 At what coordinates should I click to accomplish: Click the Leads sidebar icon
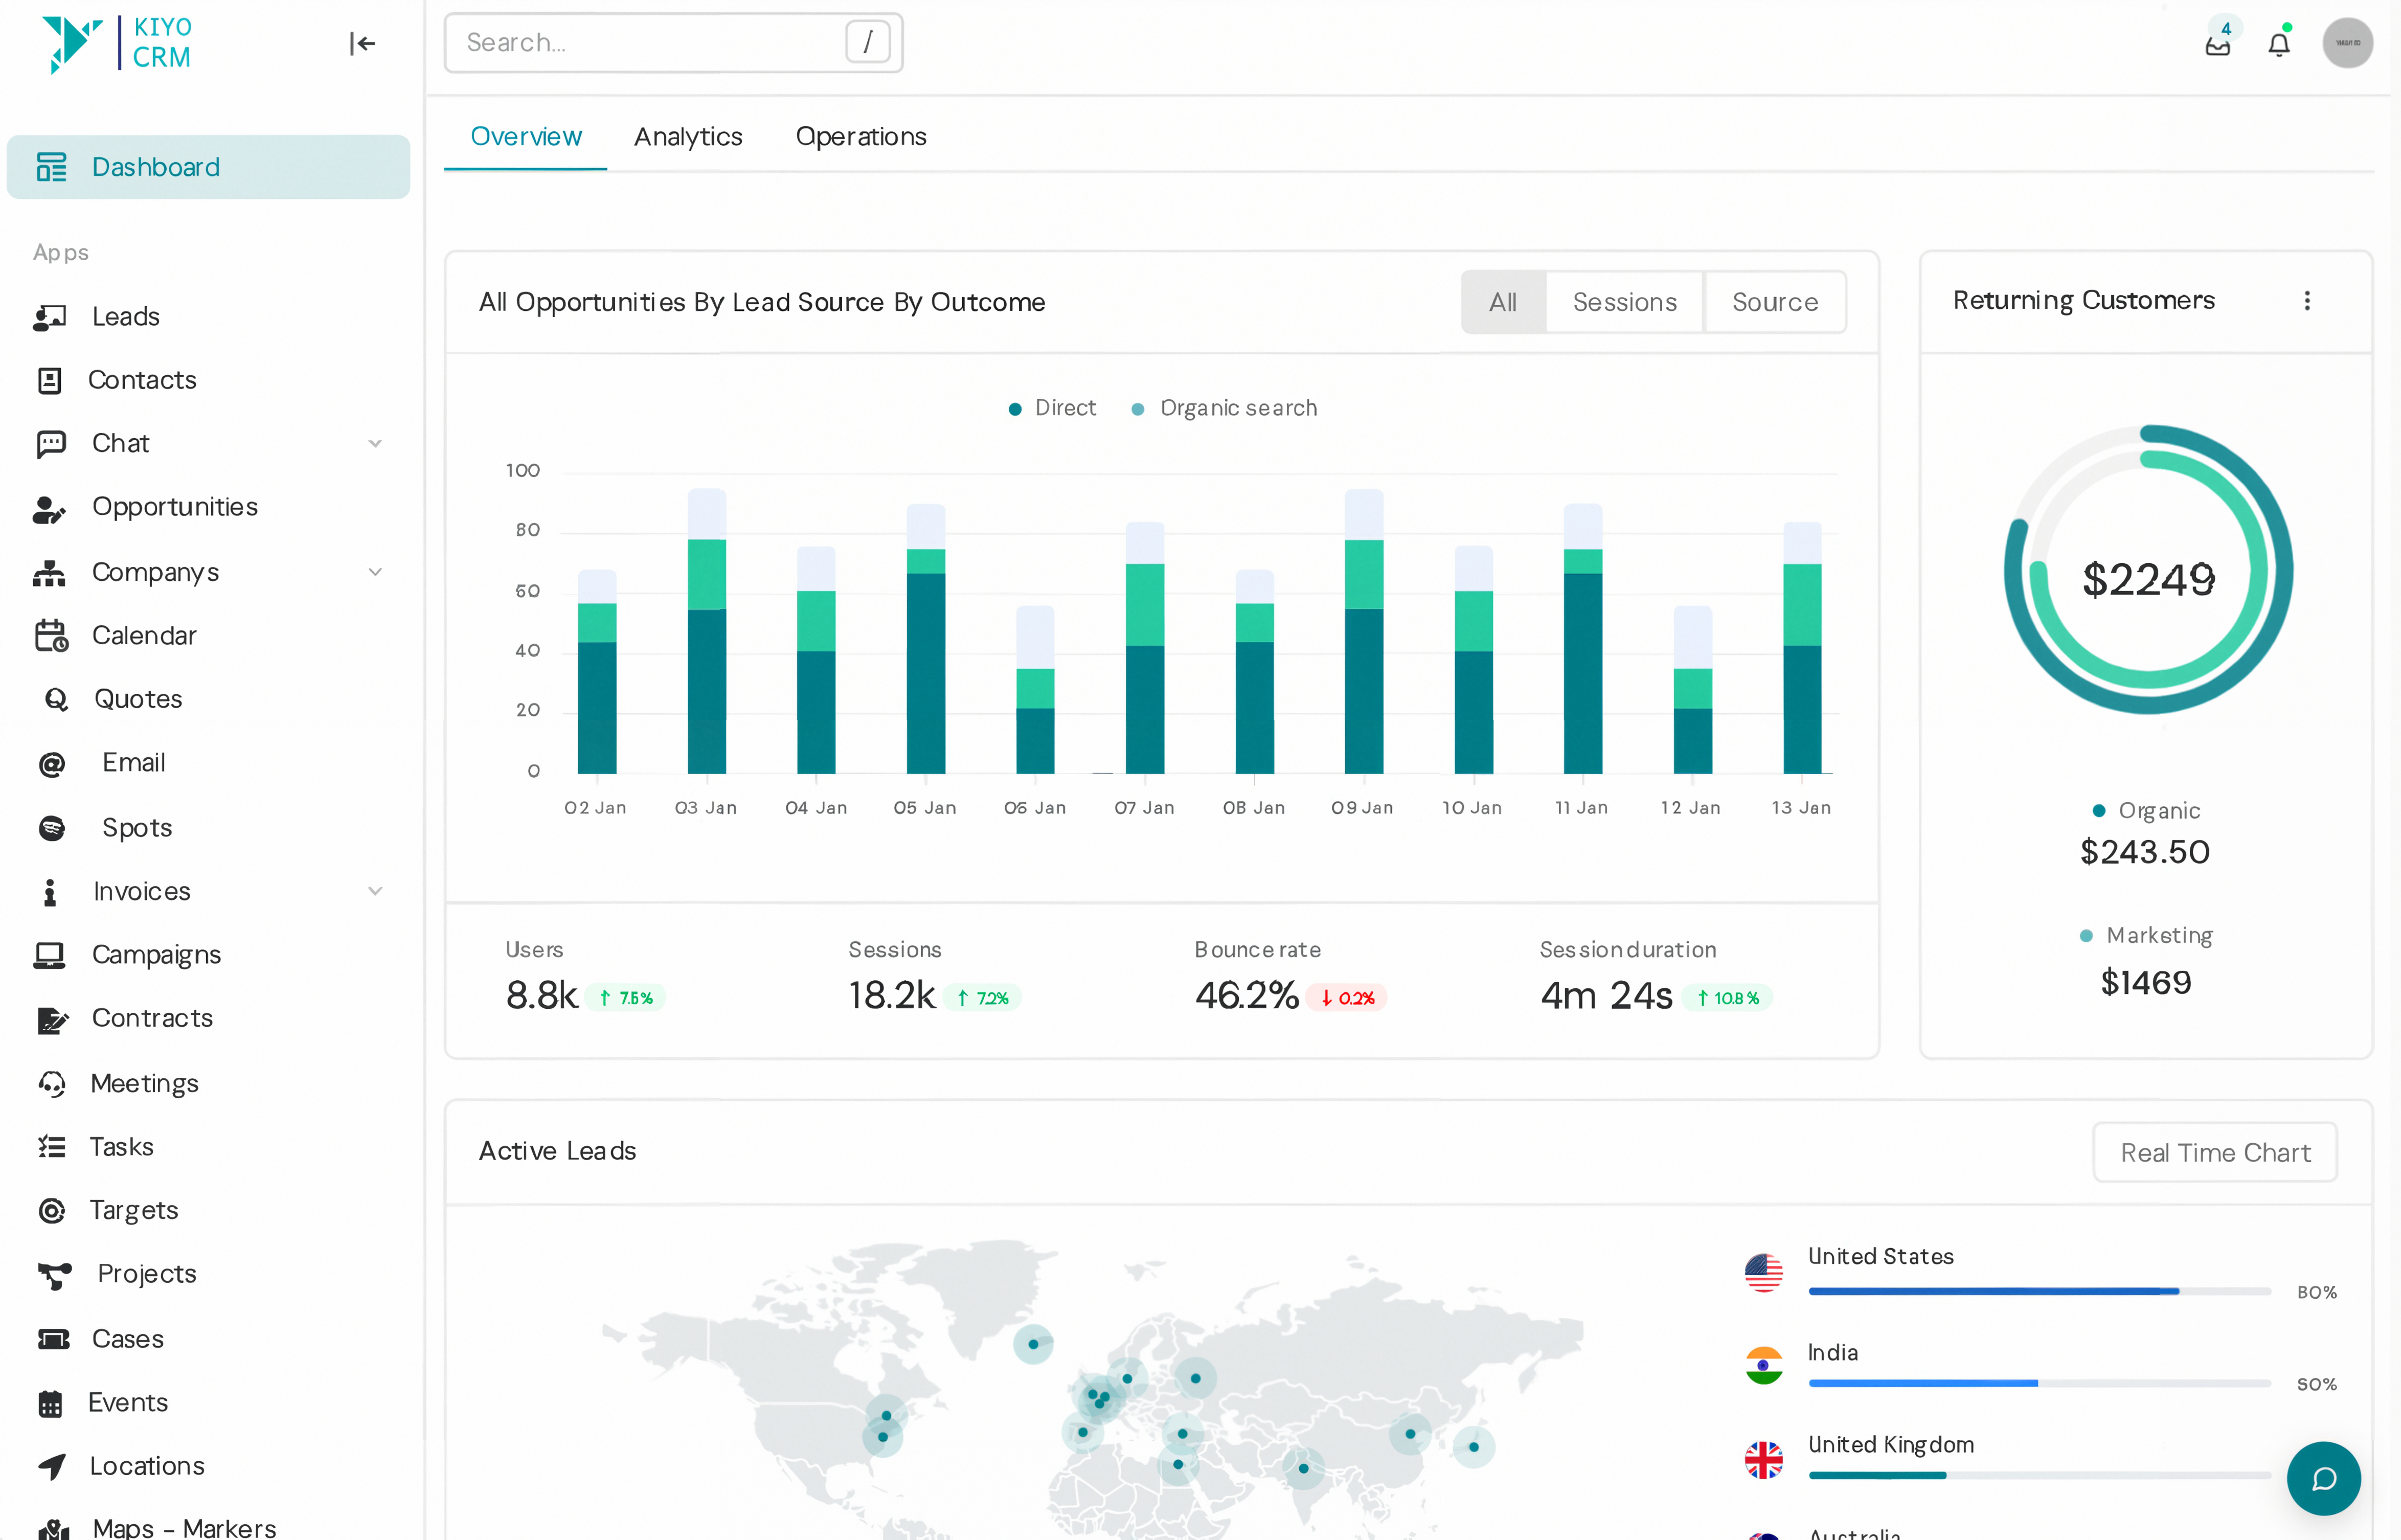pos(50,317)
